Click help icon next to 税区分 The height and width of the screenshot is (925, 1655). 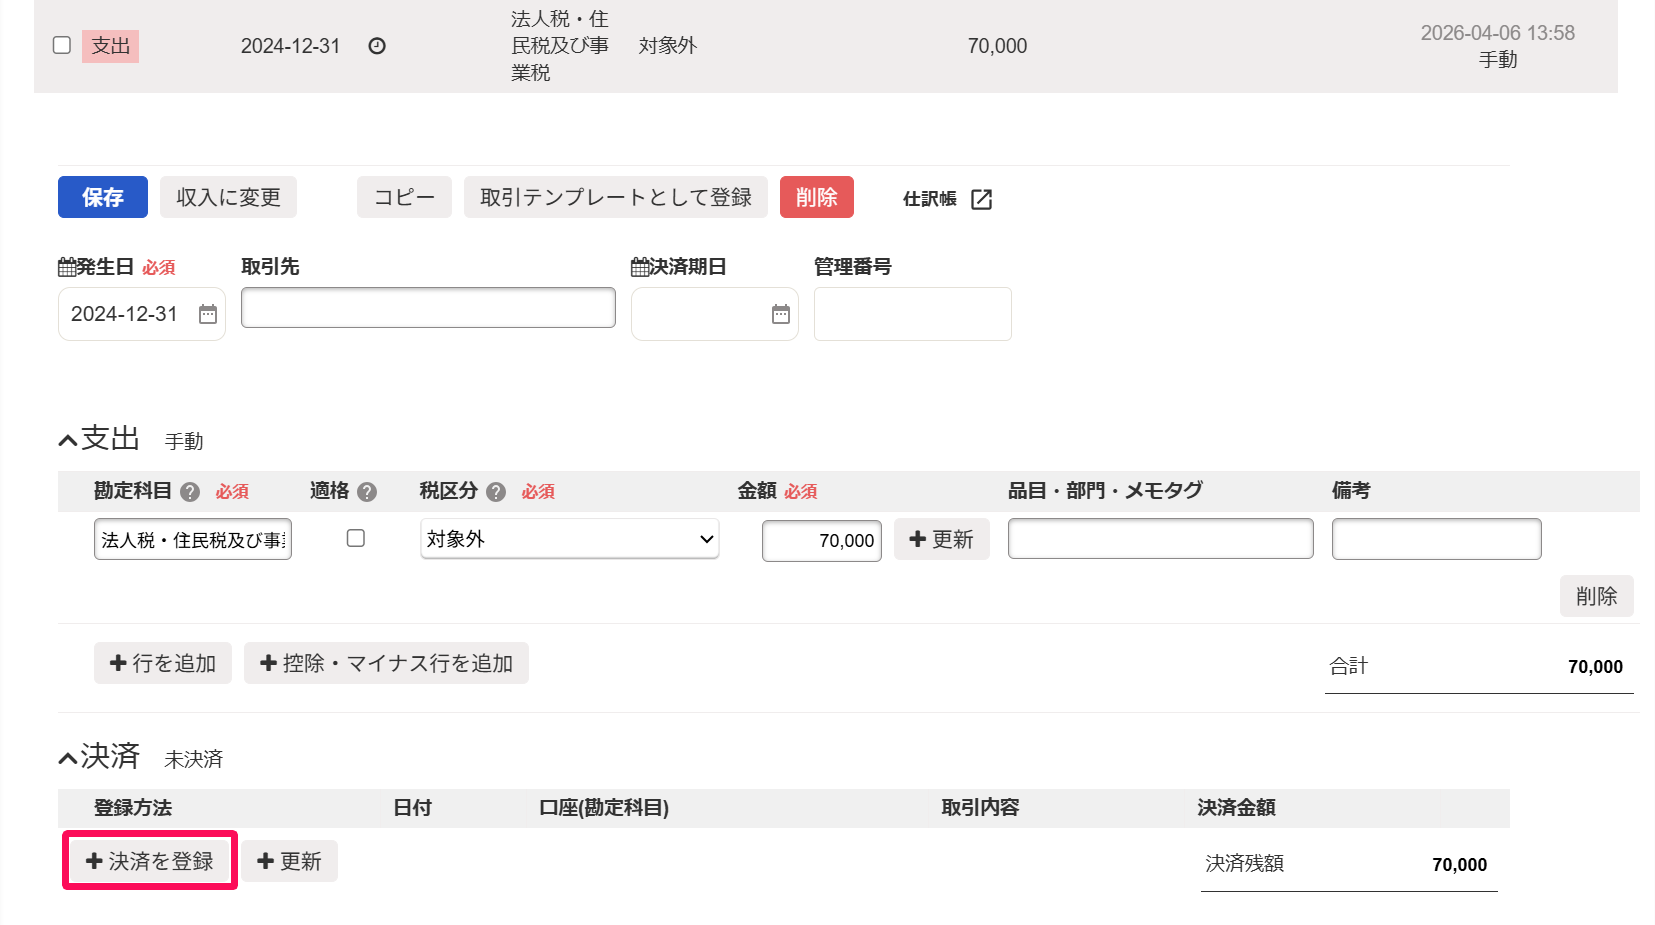point(496,492)
